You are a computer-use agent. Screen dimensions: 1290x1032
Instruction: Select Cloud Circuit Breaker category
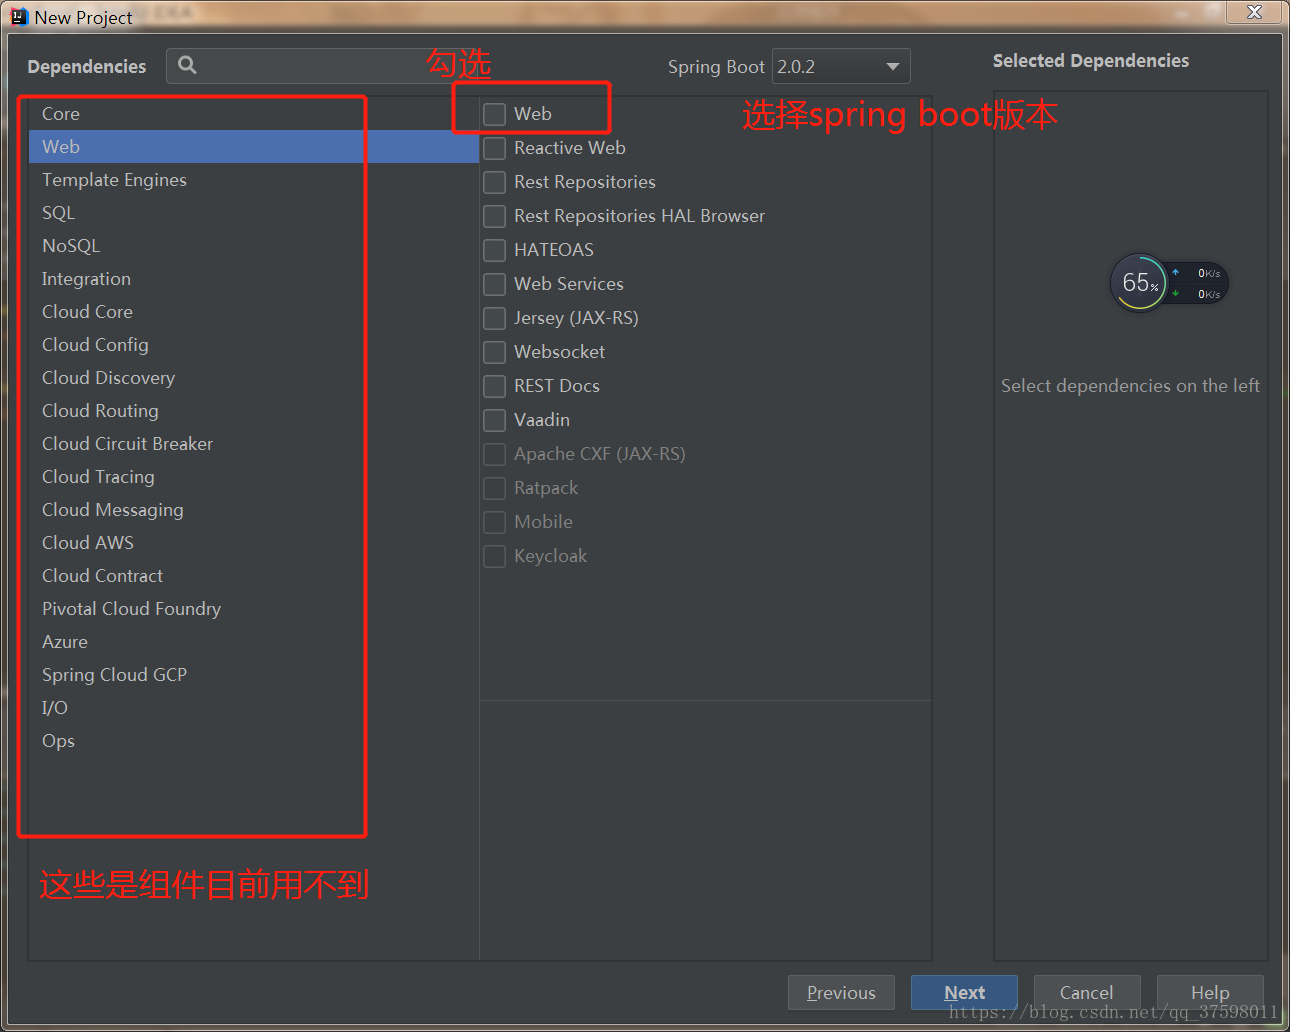coord(253,444)
